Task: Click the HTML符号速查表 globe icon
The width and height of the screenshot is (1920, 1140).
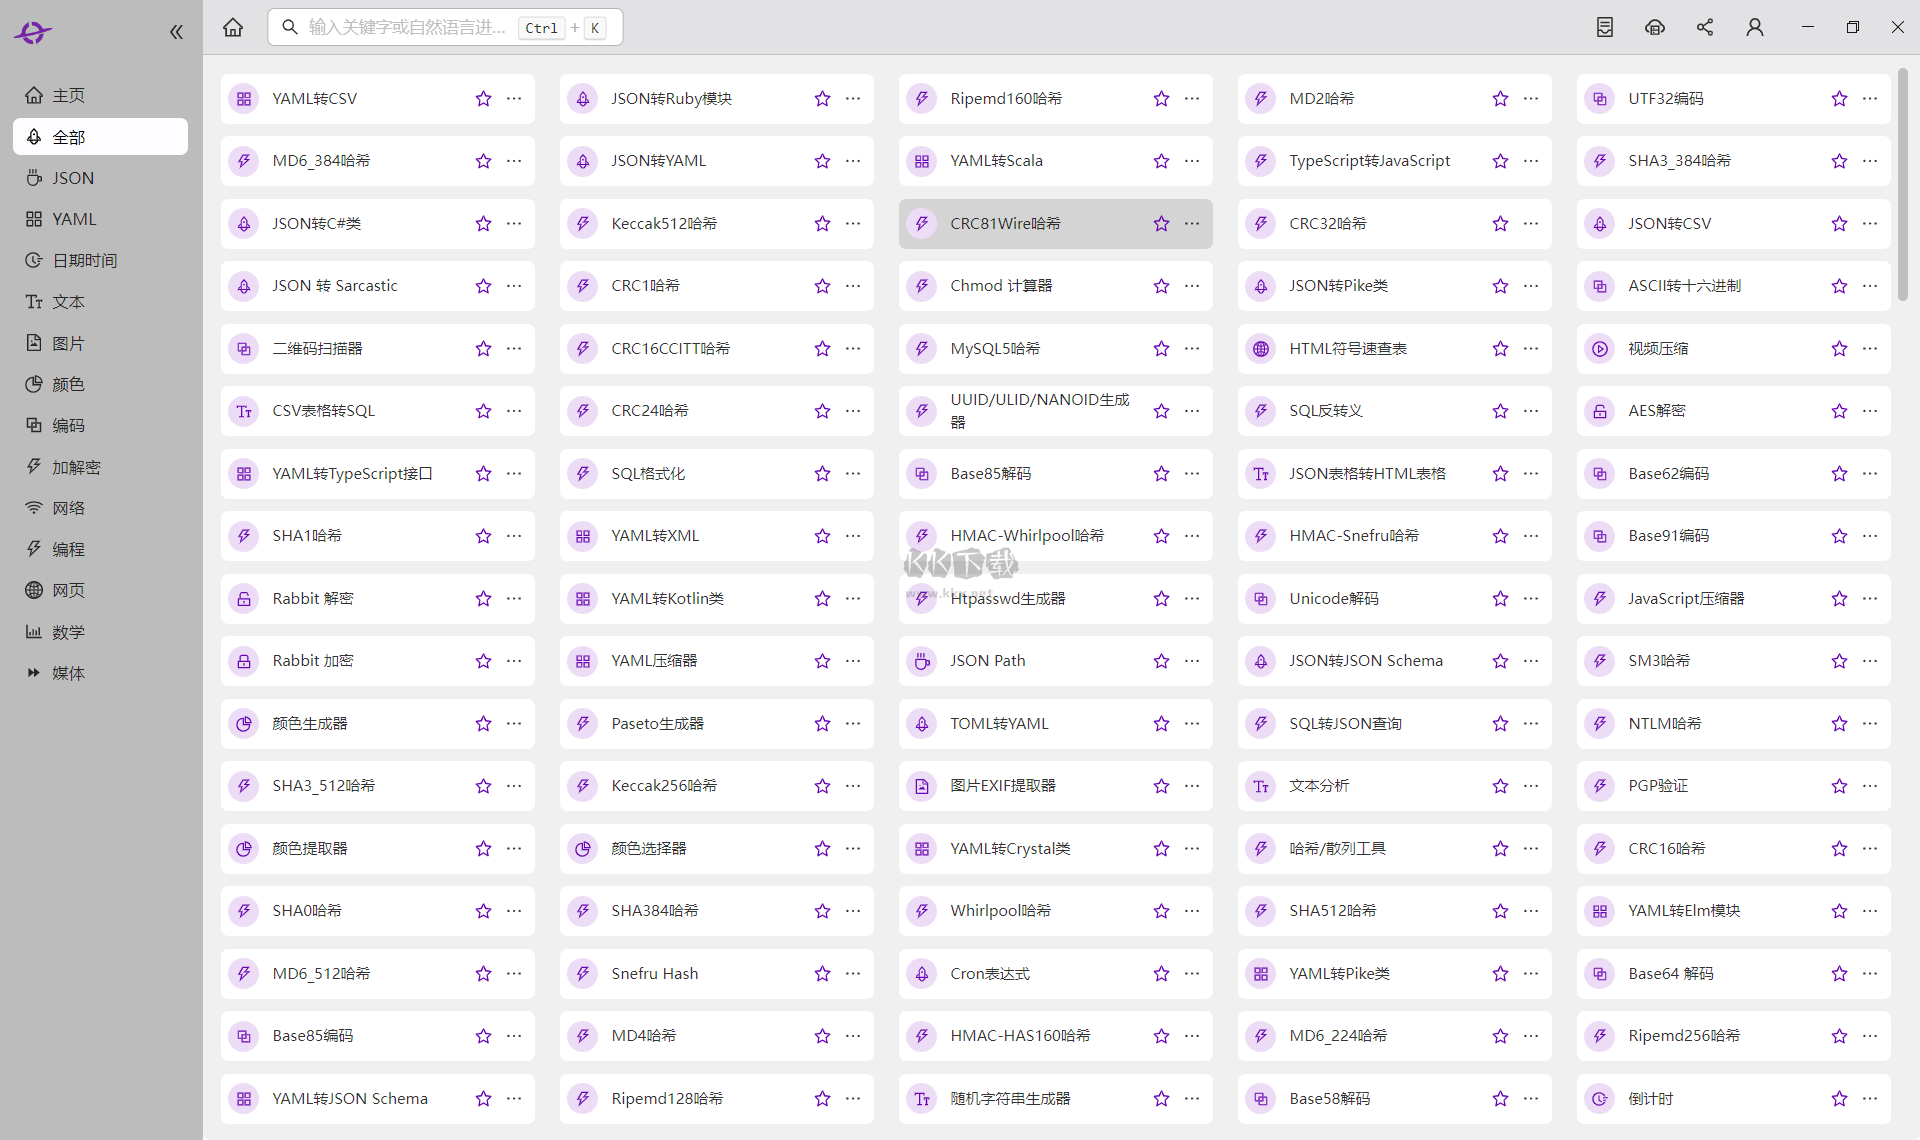Action: point(1261,349)
